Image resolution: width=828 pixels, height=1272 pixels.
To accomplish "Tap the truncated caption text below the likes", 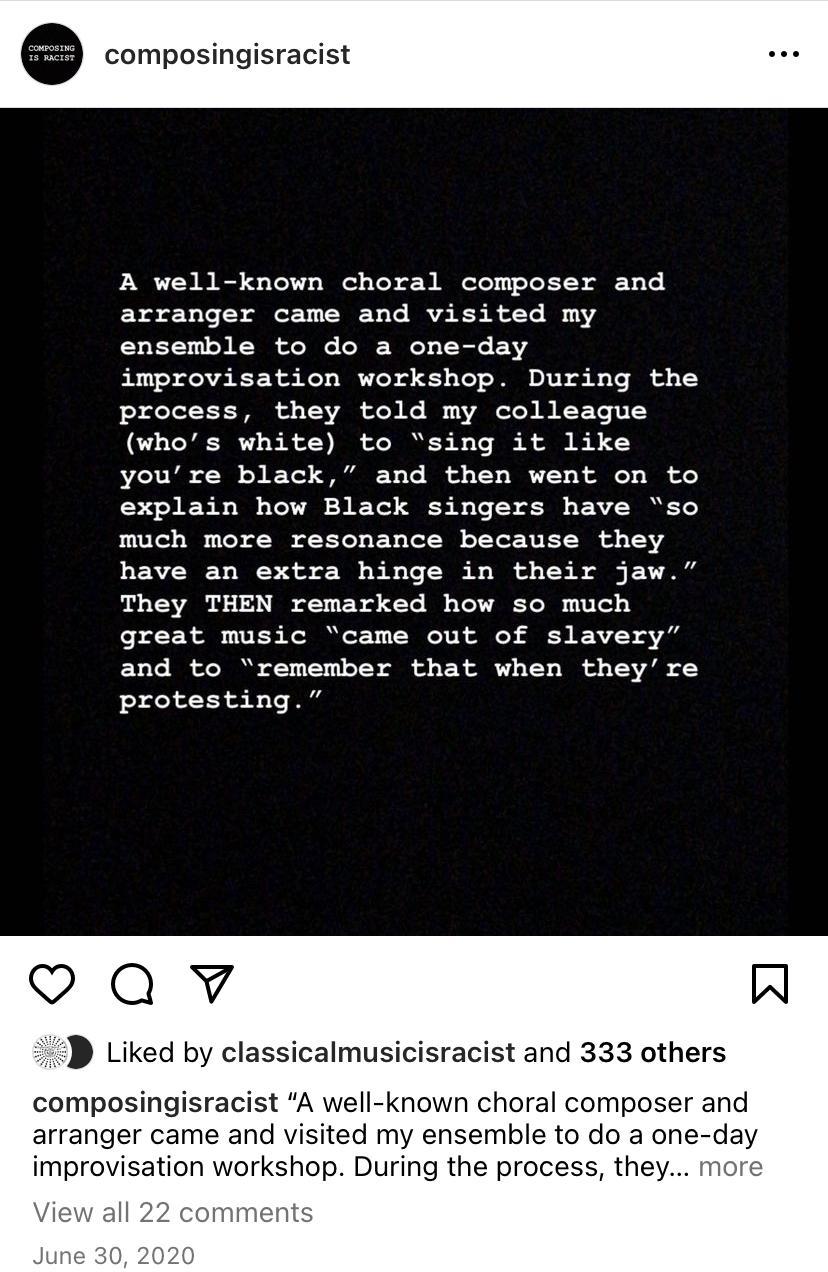I will (396, 1135).
